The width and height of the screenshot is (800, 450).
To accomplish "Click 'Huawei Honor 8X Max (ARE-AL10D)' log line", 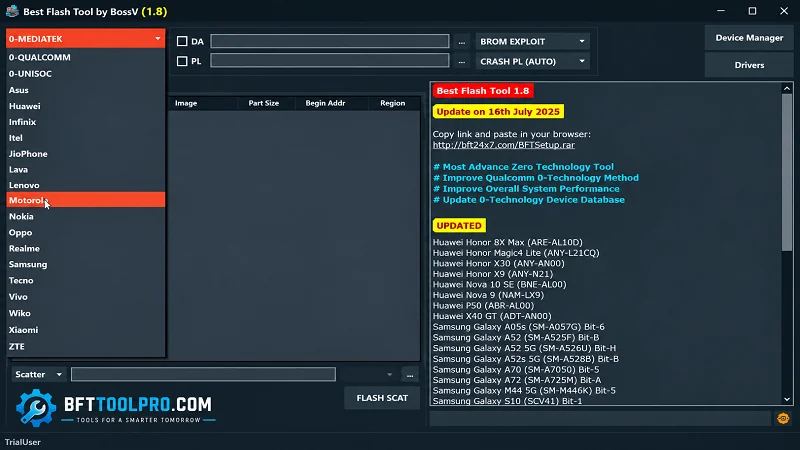I will click(x=508, y=242).
